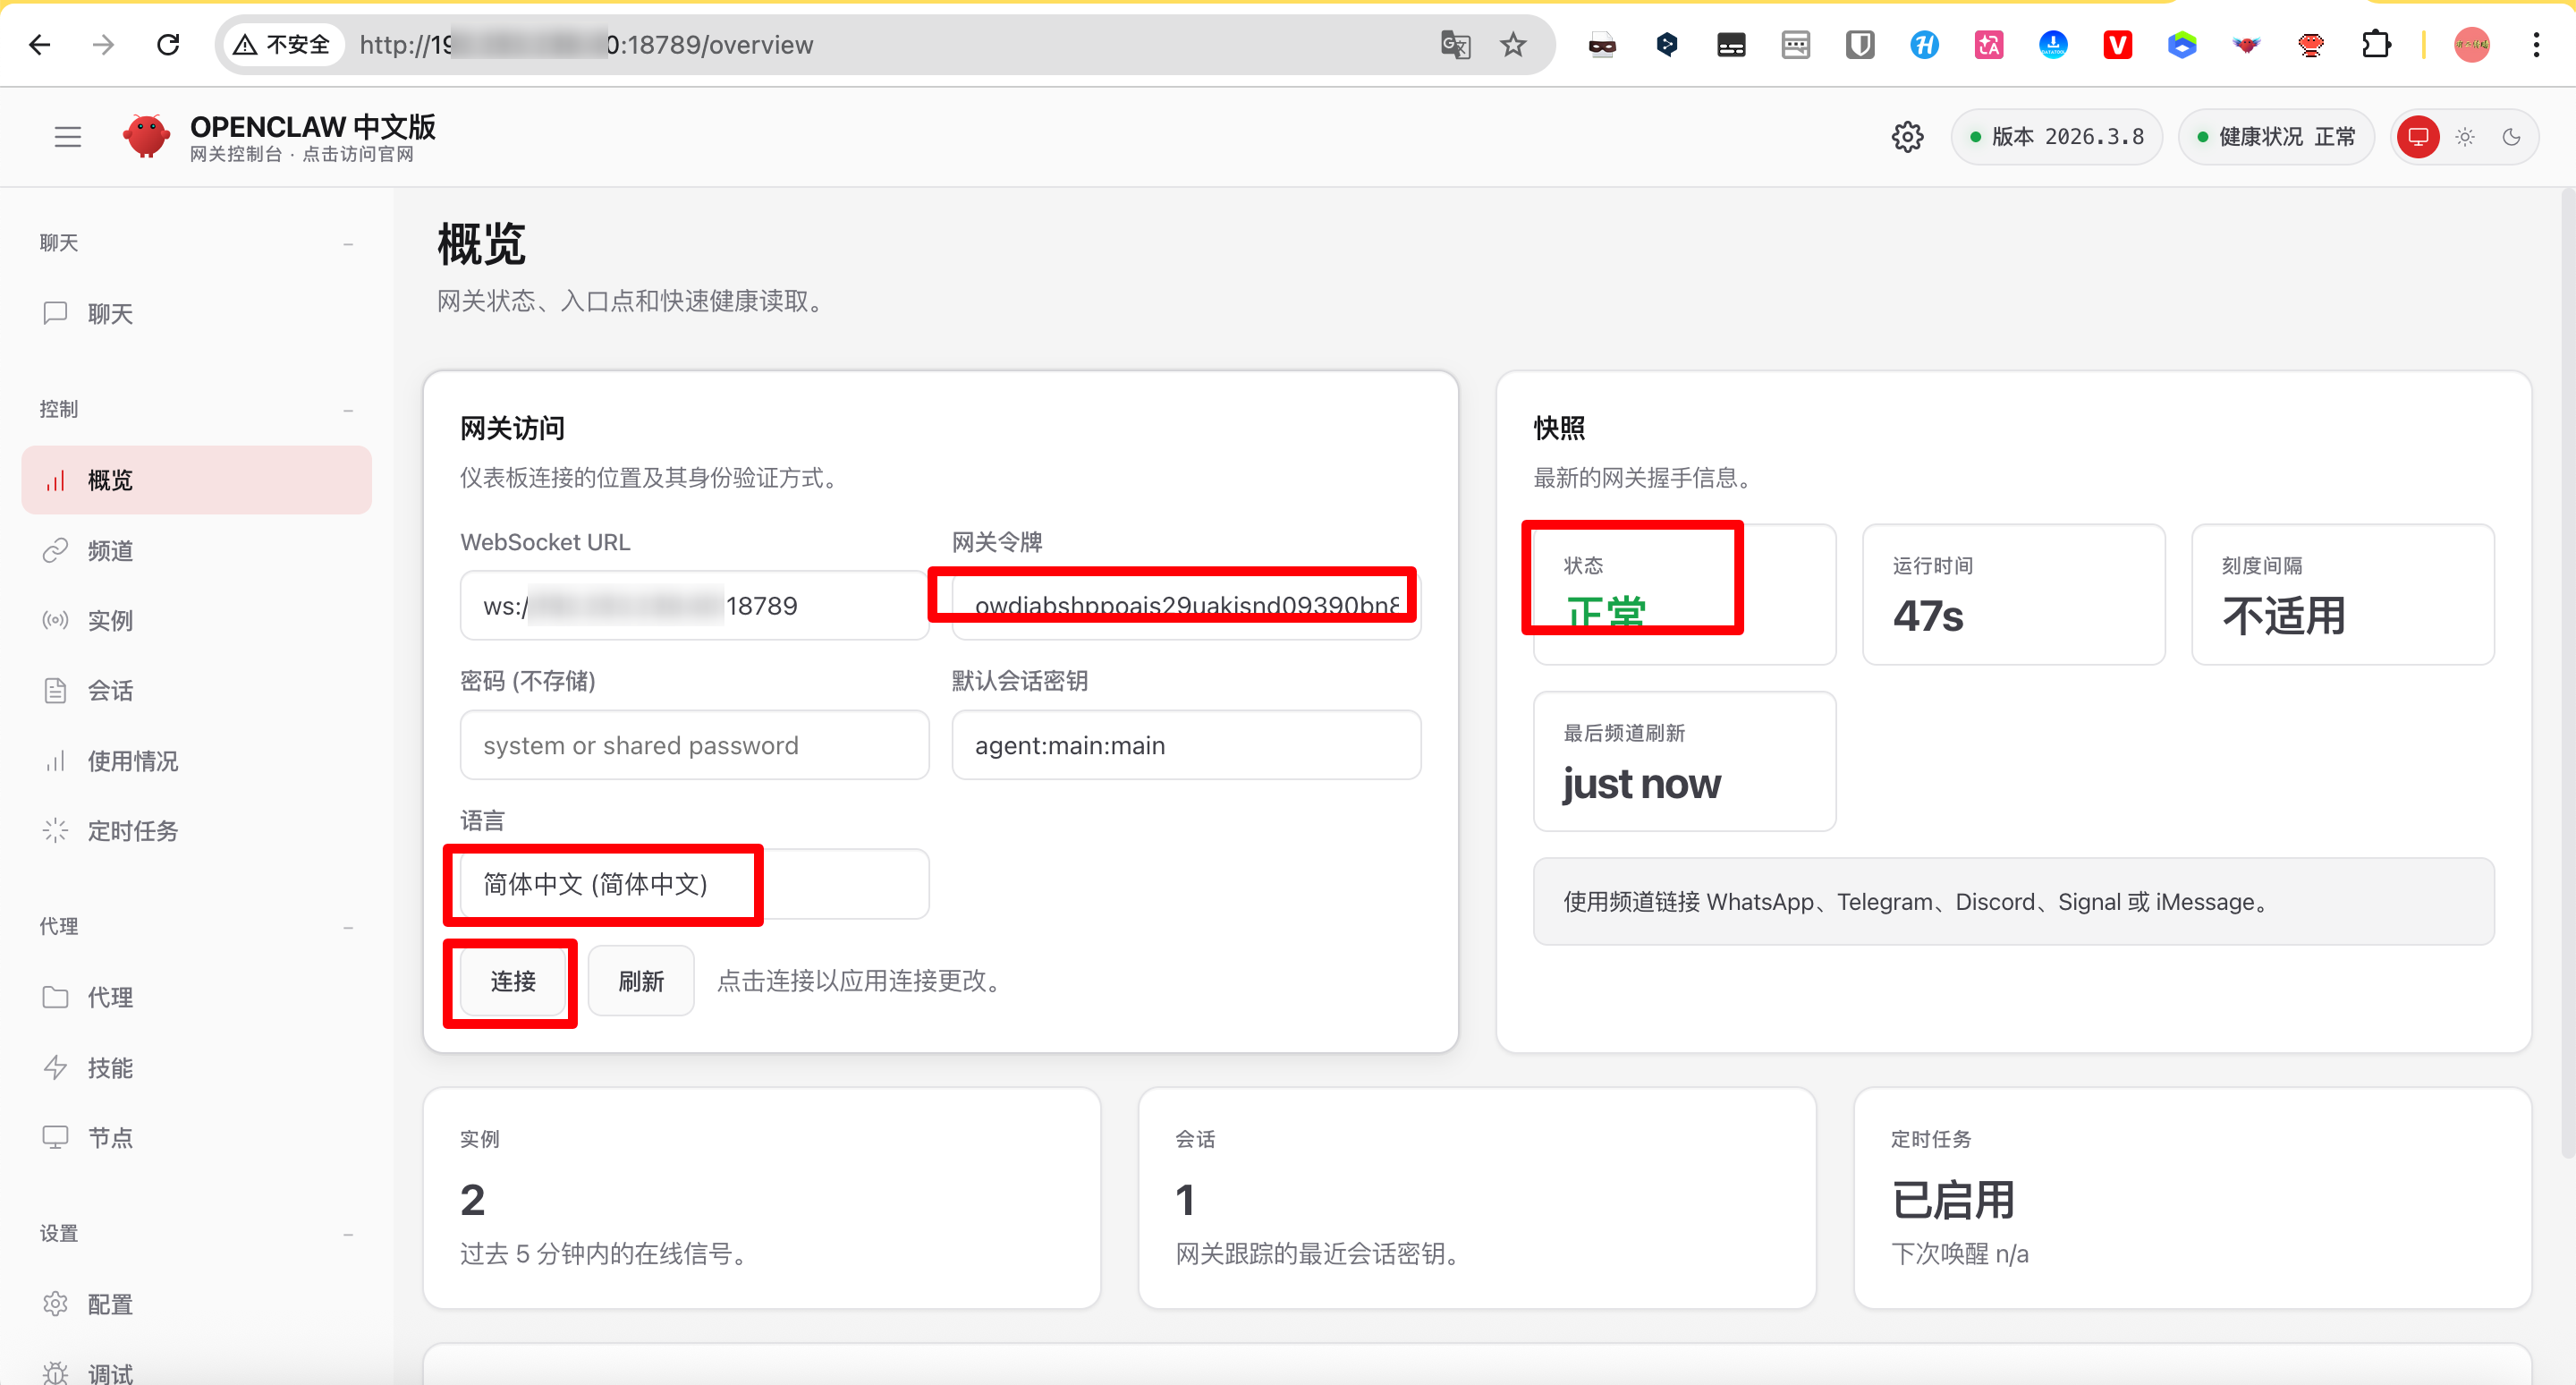Open 定时任务 scheduled tasks in sidebar
The height and width of the screenshot is (1385, 2576).
coord(132,831)
